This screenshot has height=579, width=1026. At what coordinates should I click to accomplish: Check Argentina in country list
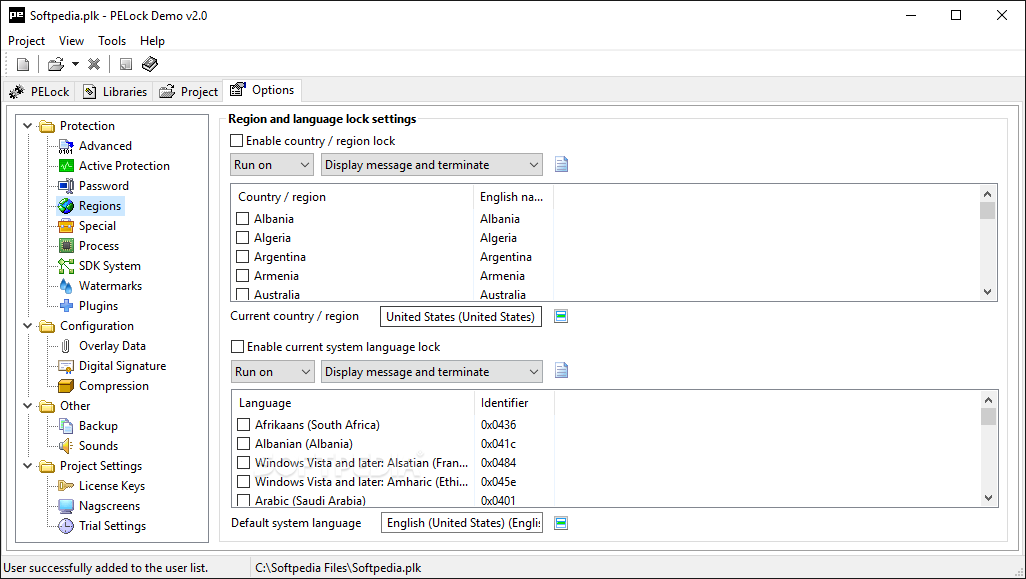click(x=243, y=256)
